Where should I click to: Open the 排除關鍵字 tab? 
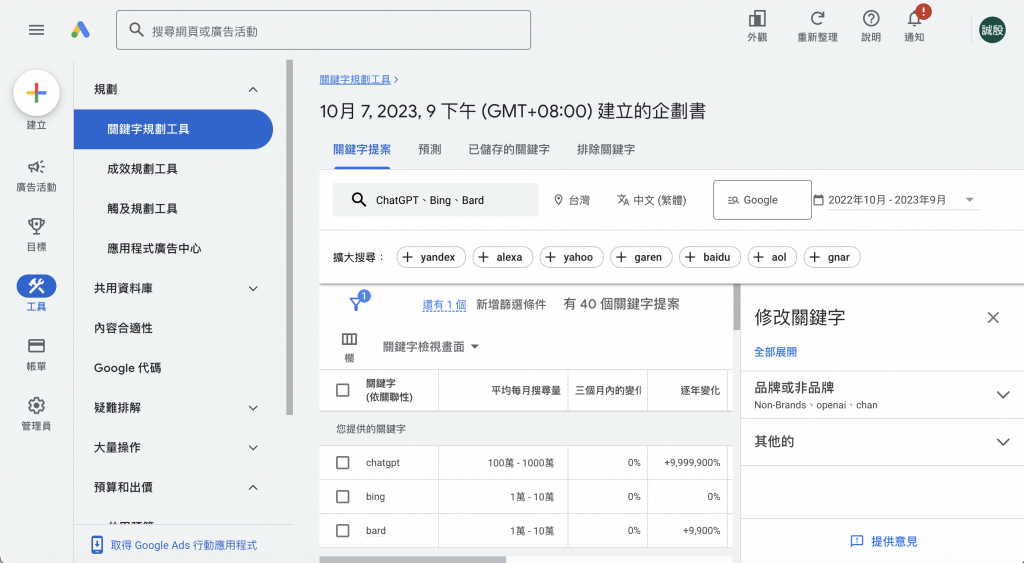[606, 150]
